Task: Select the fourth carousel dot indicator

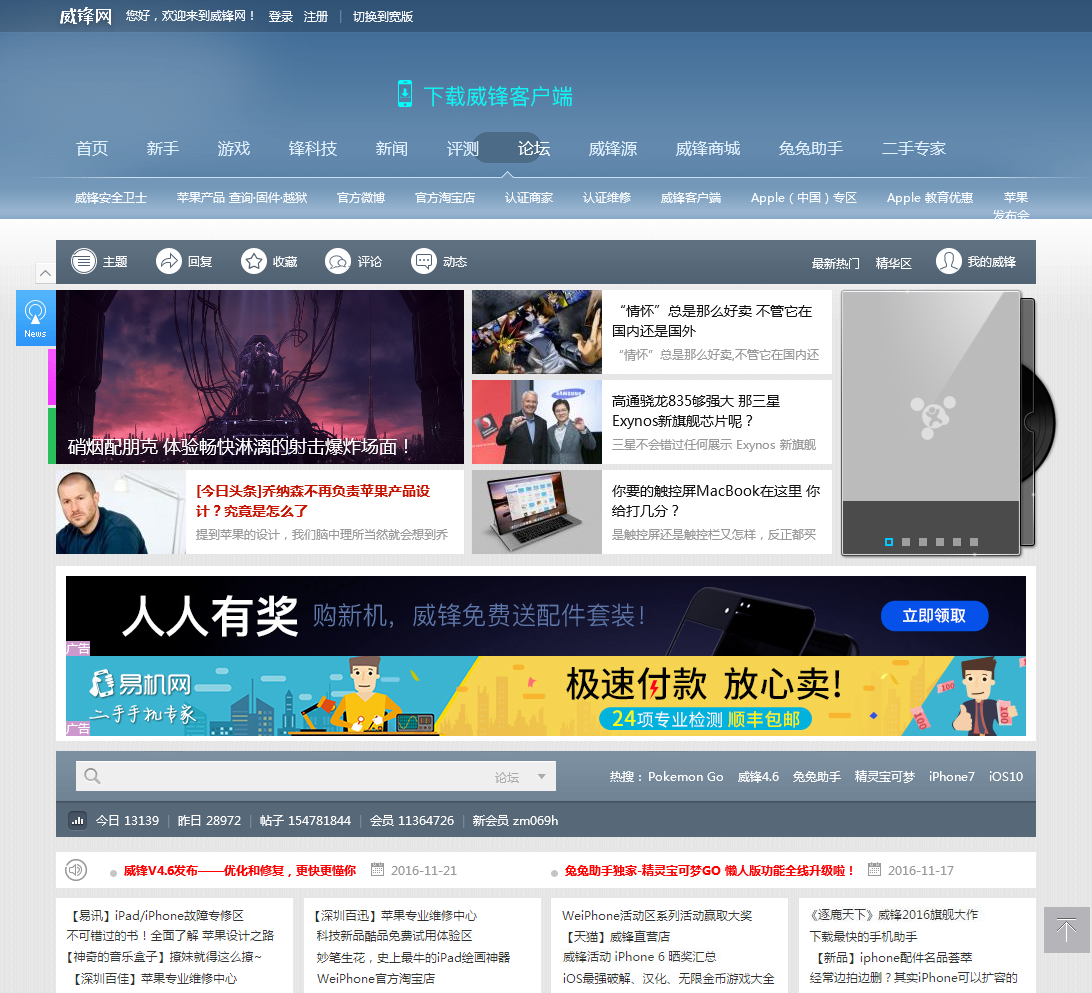Action: (x=940, y=542)
